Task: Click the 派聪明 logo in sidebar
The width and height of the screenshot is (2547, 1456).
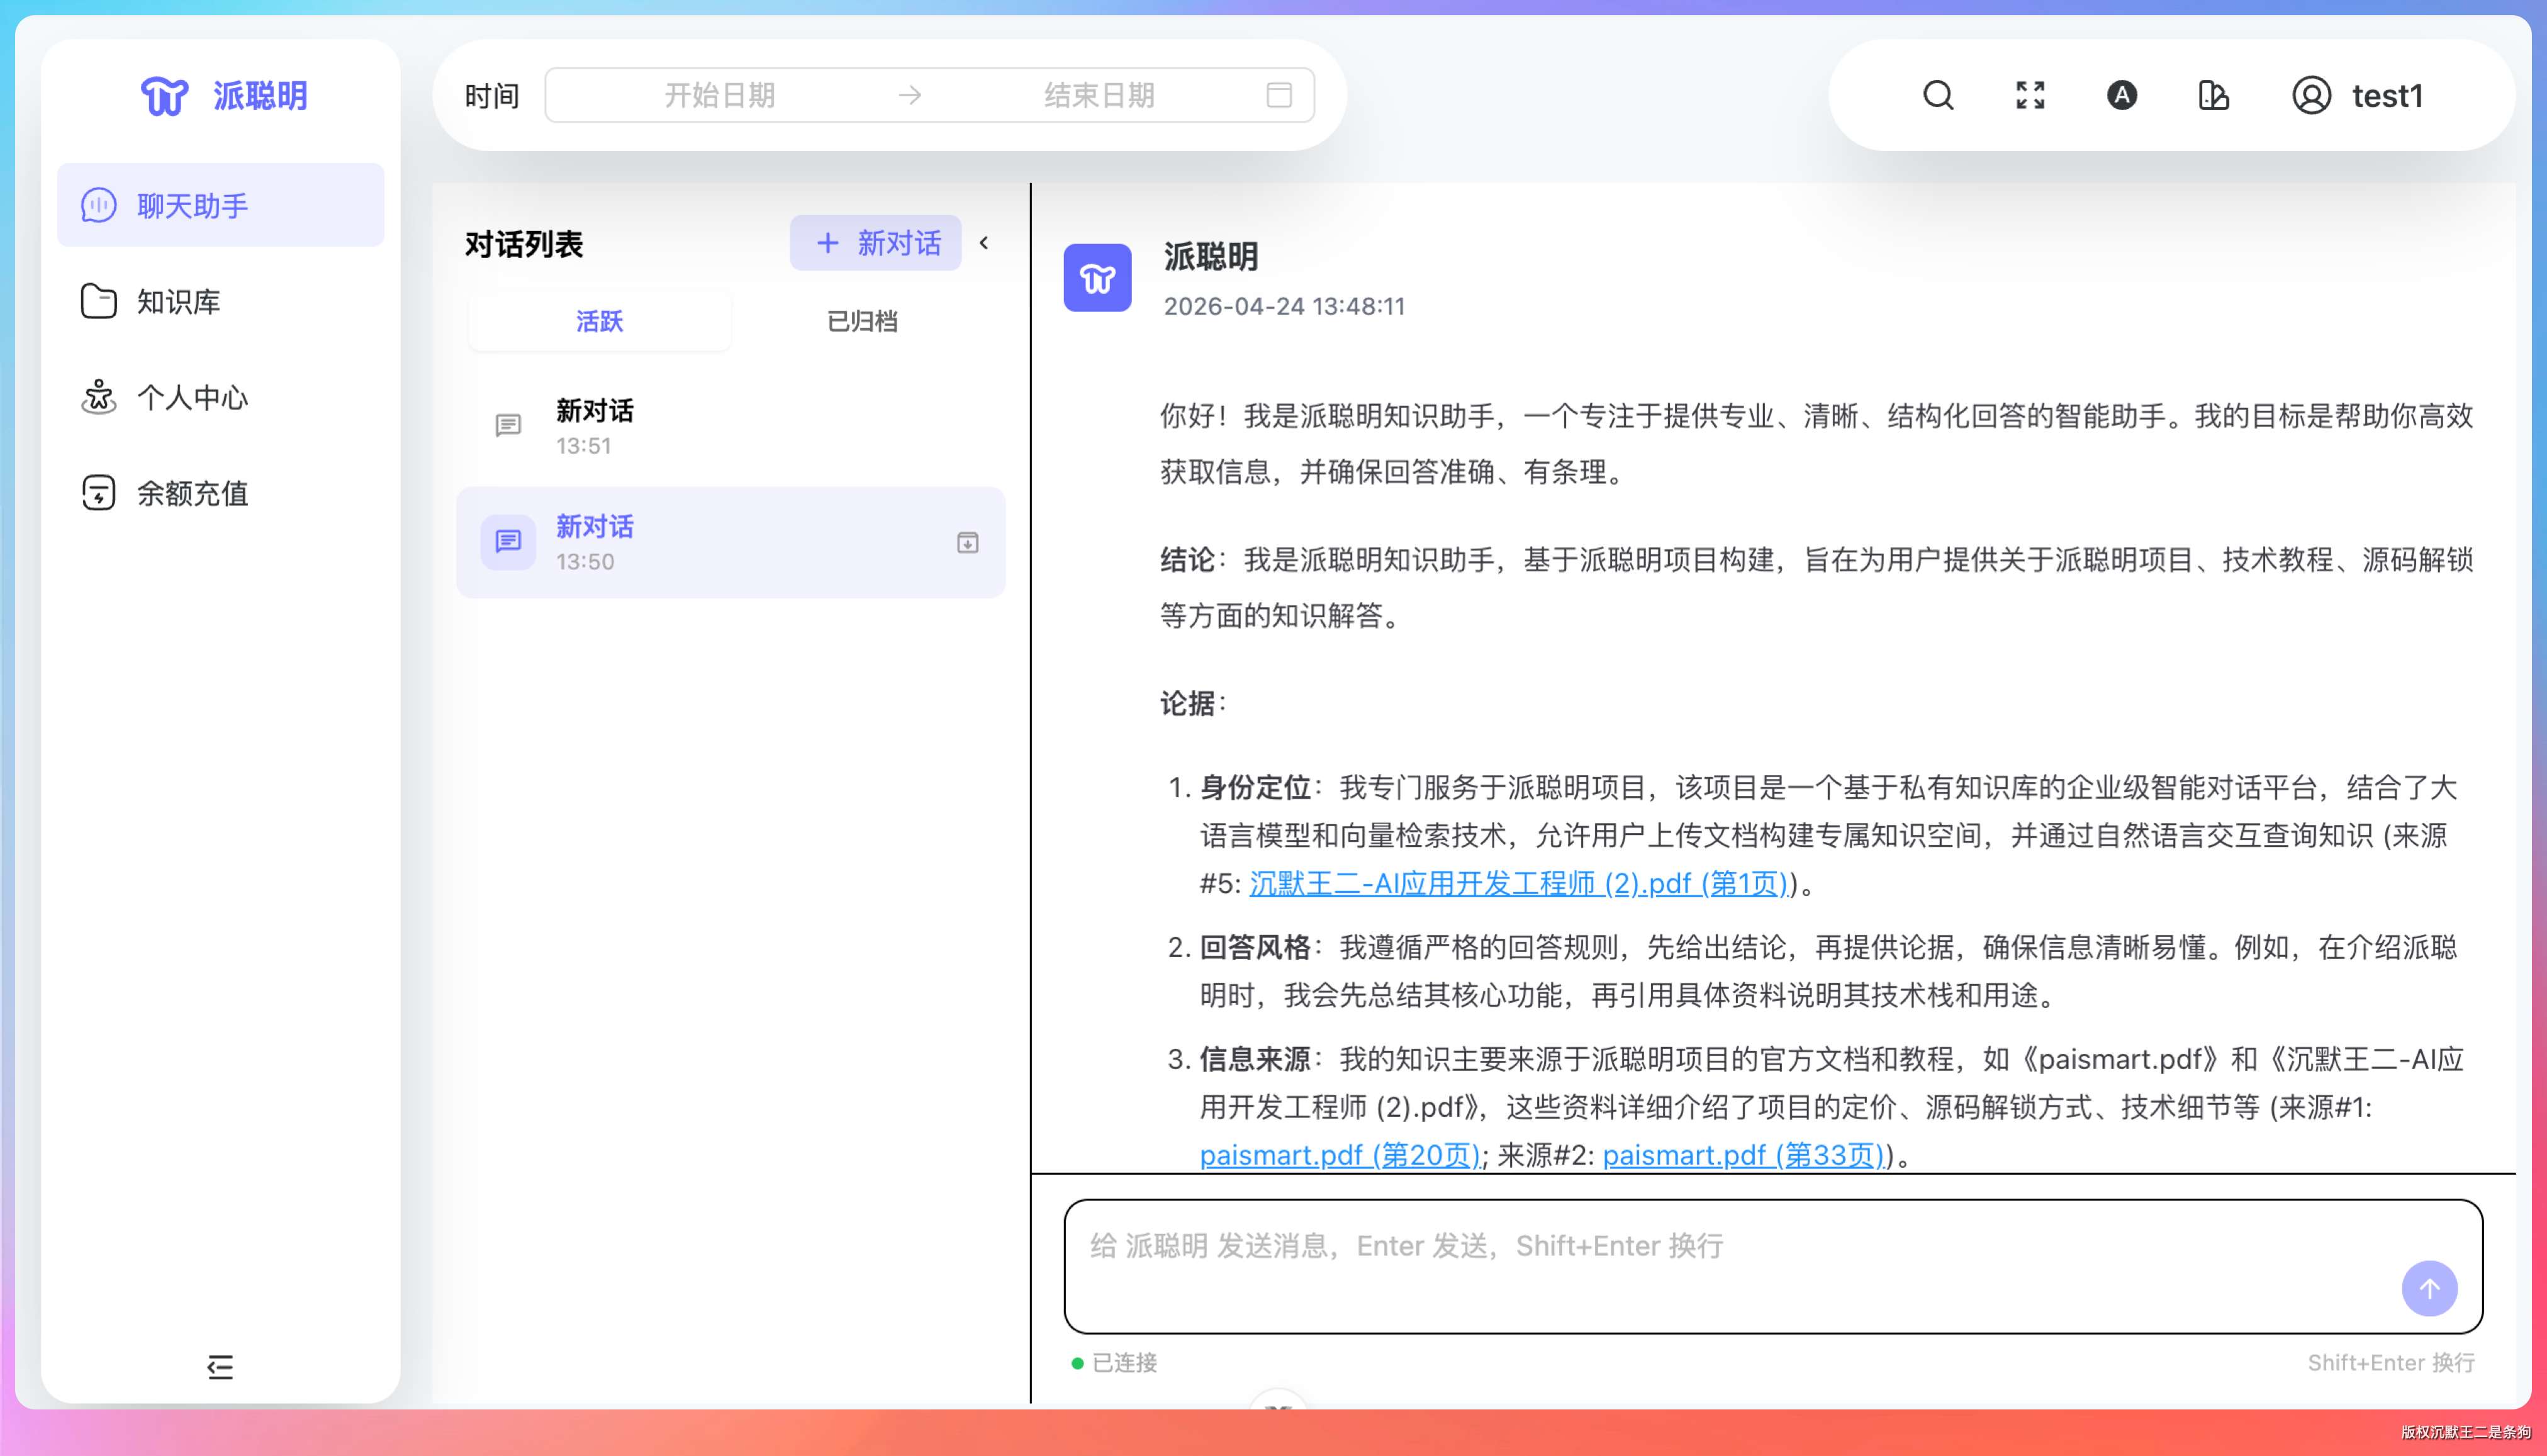Action: (x=224, y=96)
